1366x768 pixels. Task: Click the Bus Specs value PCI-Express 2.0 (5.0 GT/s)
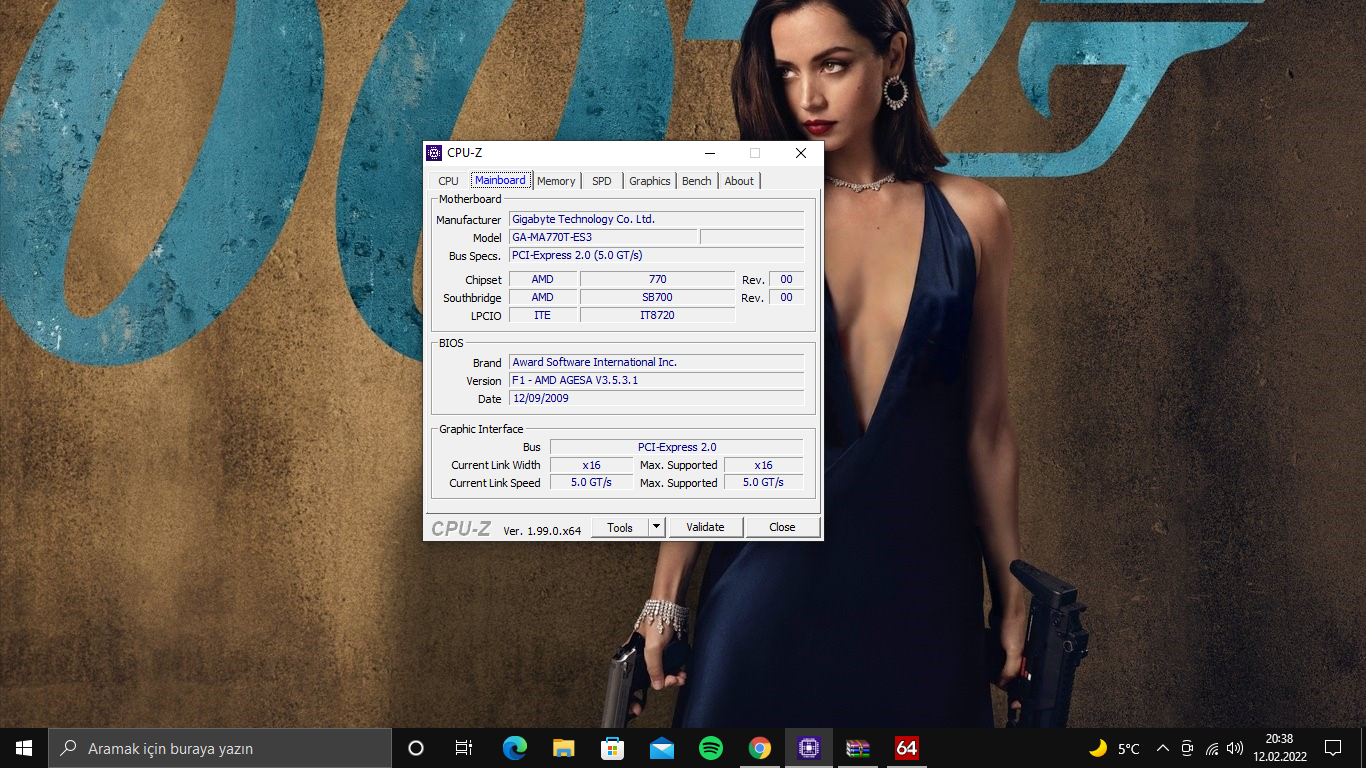tap(657, 255)
